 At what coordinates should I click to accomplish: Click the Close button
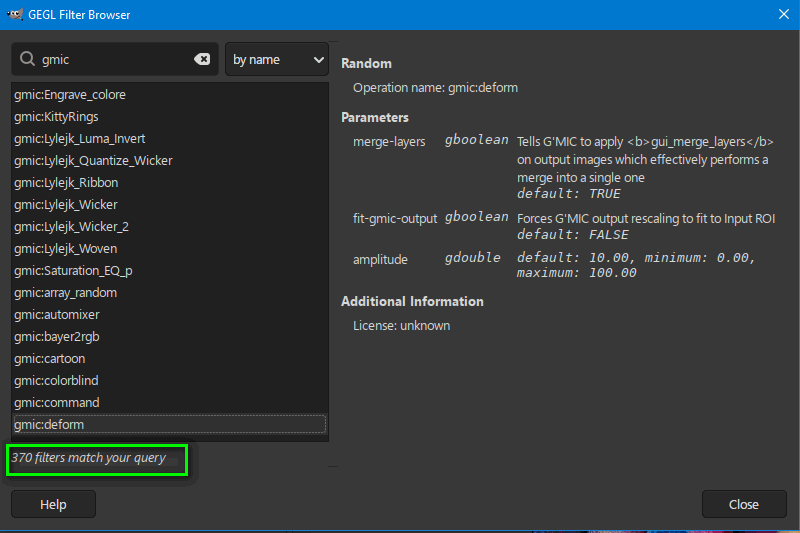click(x=744, y=504)
